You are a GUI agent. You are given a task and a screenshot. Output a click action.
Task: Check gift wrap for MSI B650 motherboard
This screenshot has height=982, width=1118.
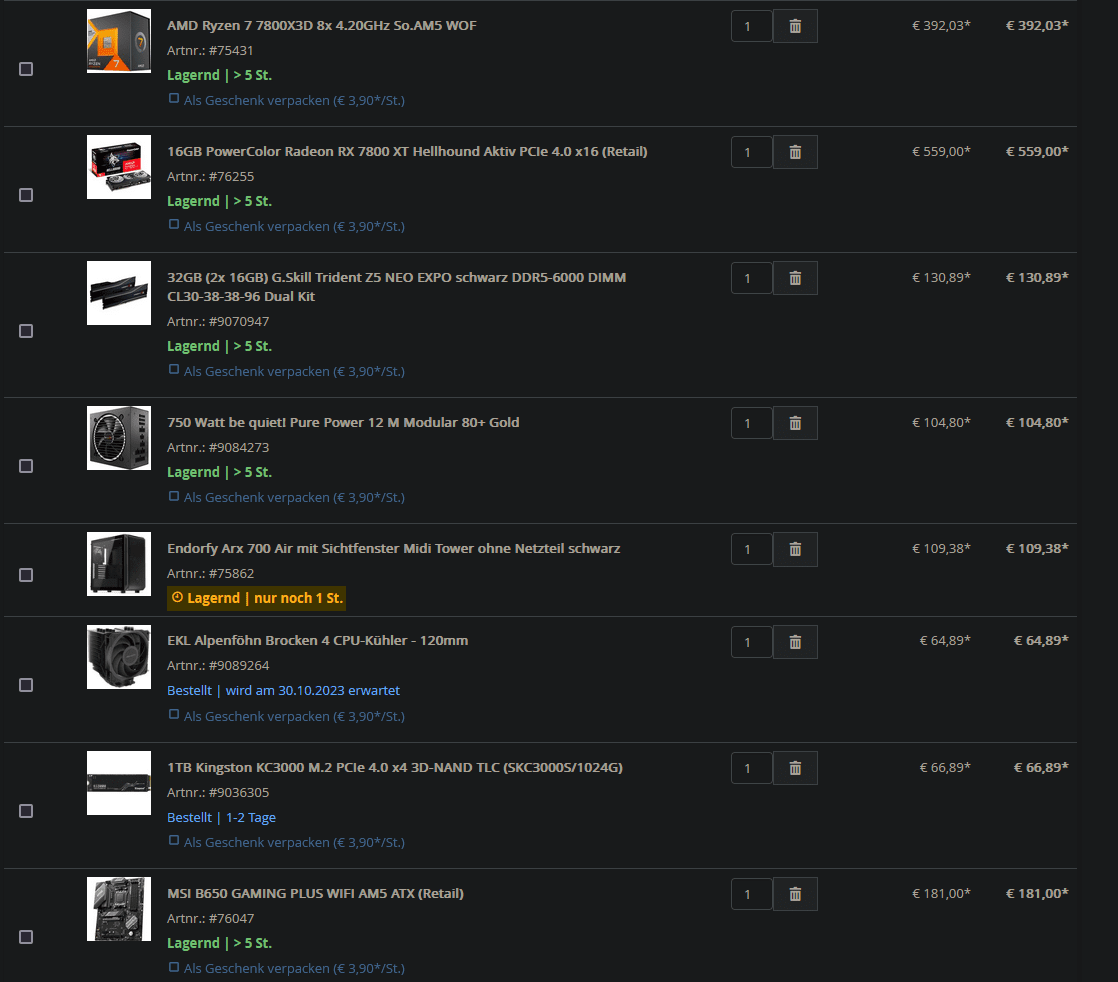pos(174,967)
